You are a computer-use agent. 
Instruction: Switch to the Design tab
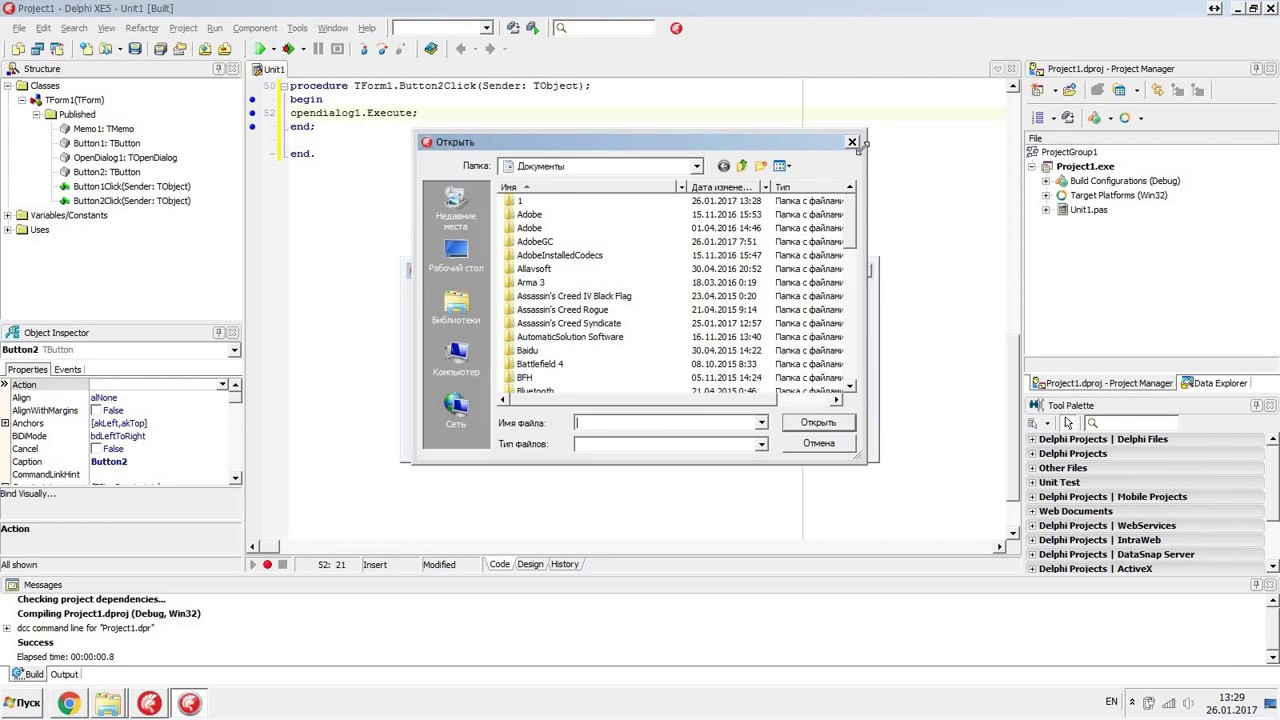[x=530, y=564]
